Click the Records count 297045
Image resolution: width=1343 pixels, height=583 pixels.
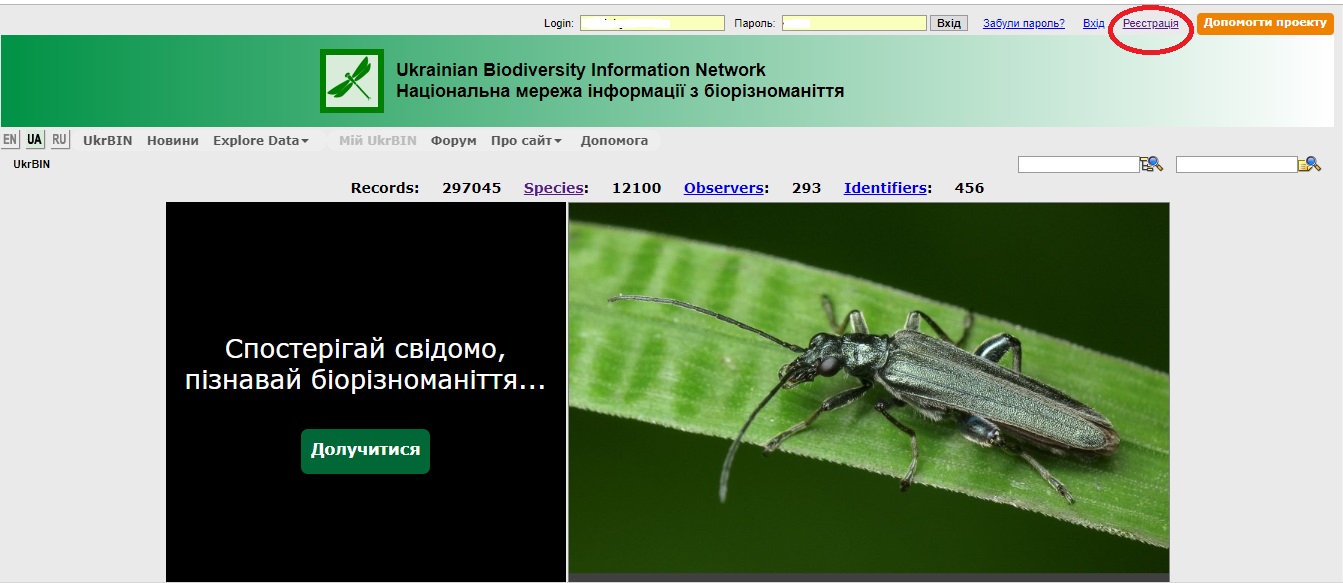click(x=472, y=188)
